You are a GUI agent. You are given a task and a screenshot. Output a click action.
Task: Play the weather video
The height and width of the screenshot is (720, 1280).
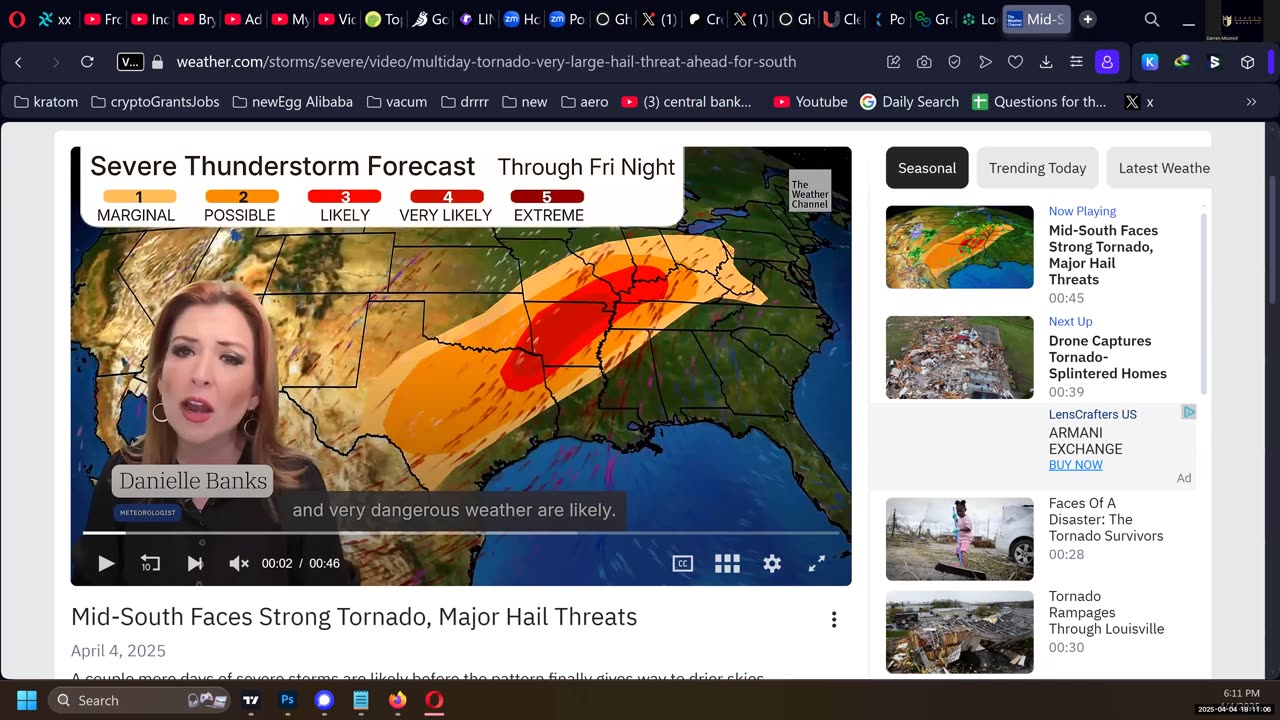click(105, 563)
